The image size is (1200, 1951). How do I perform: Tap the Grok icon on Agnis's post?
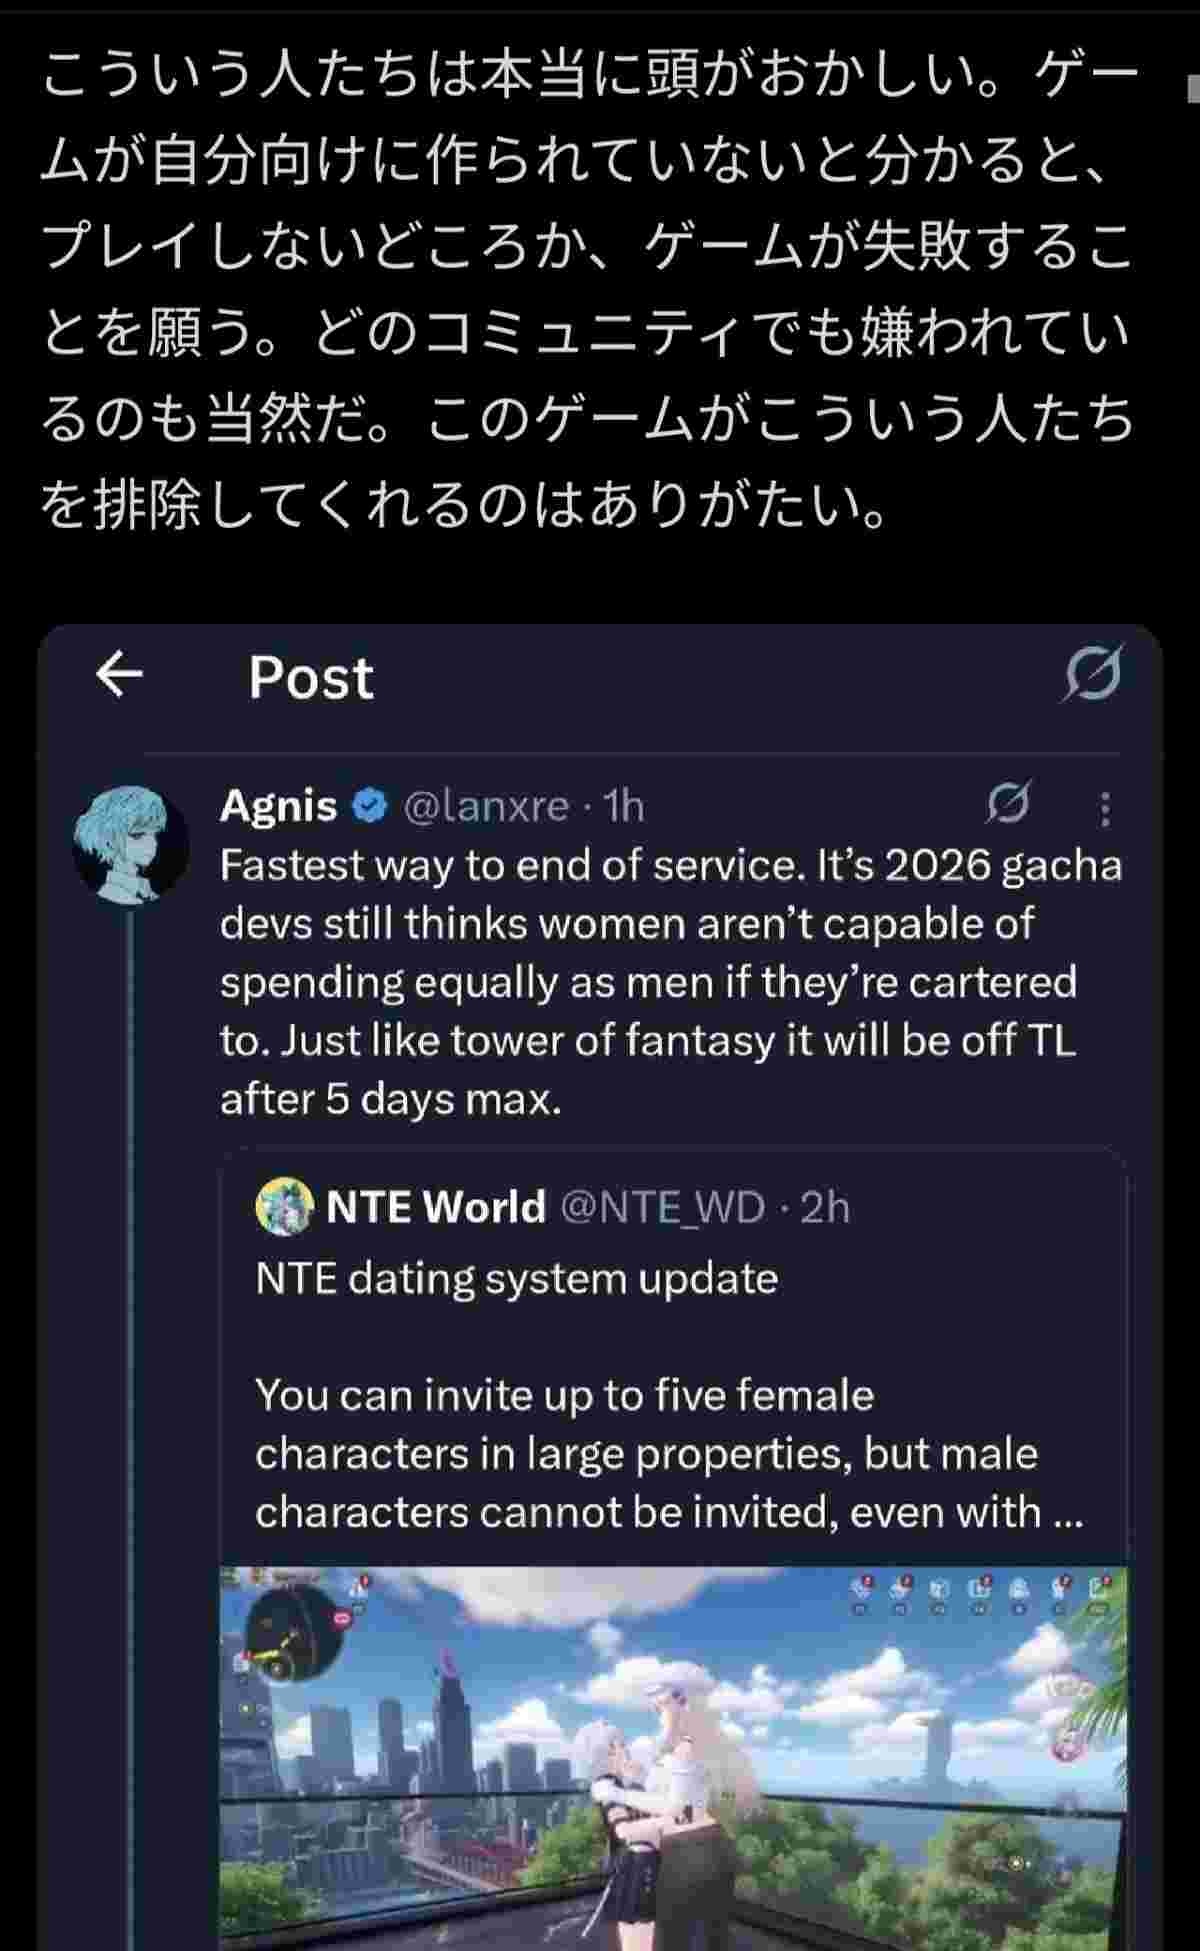click(x=1007, y=803)
